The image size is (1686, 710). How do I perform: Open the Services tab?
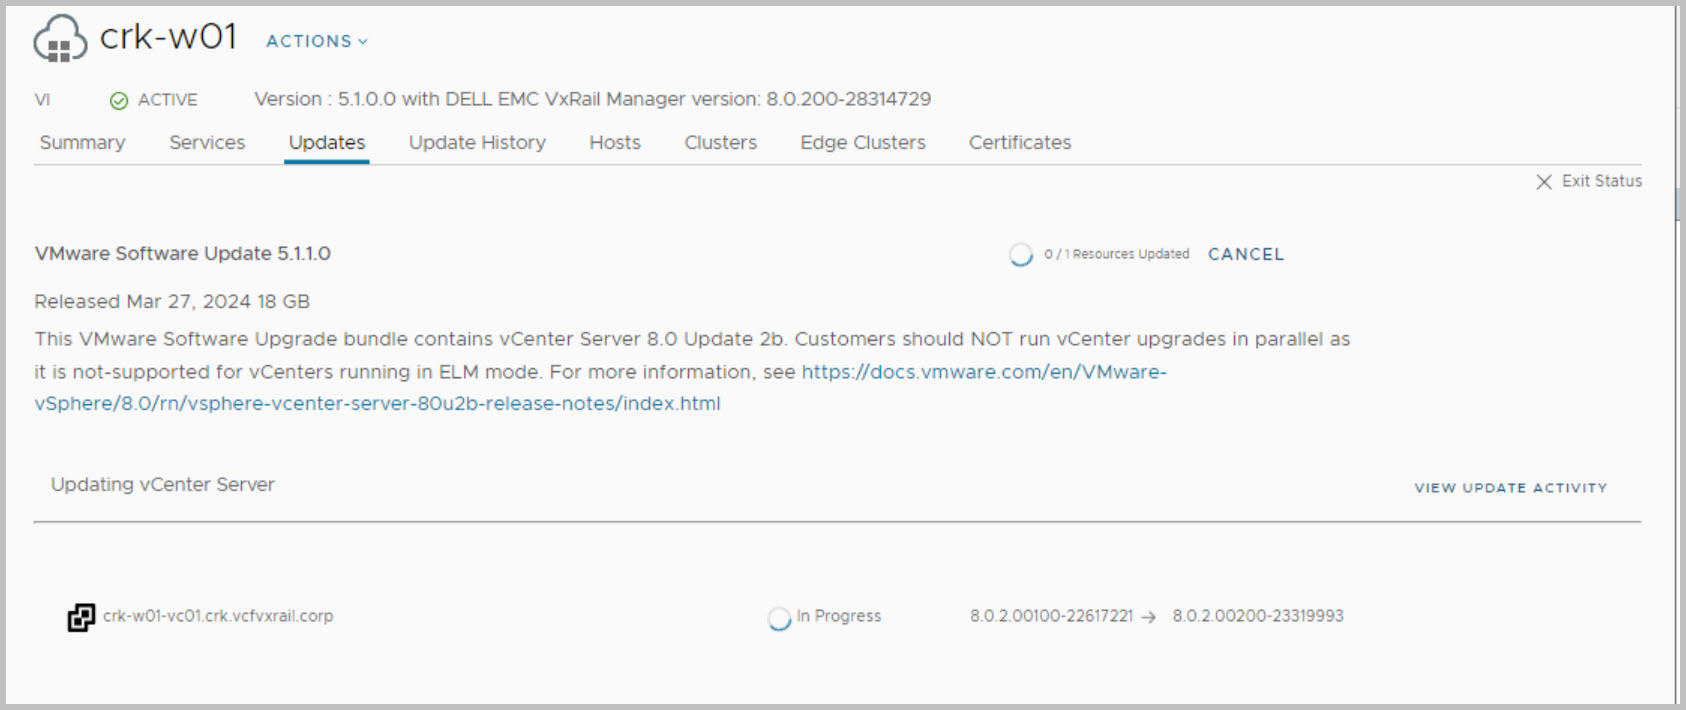click(x=207, y=143)
